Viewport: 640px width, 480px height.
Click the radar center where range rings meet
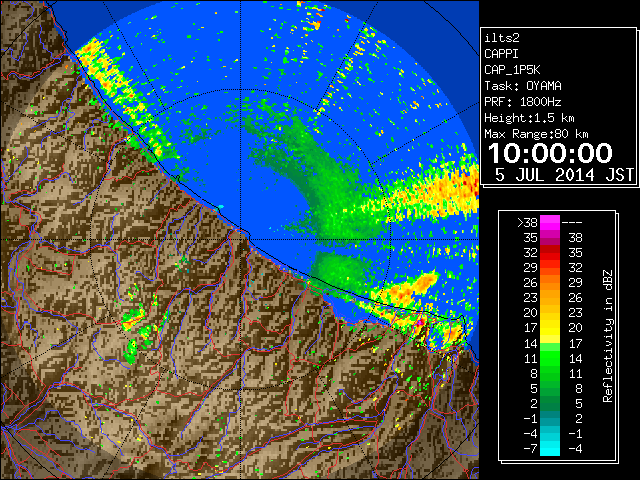point(241,240)
